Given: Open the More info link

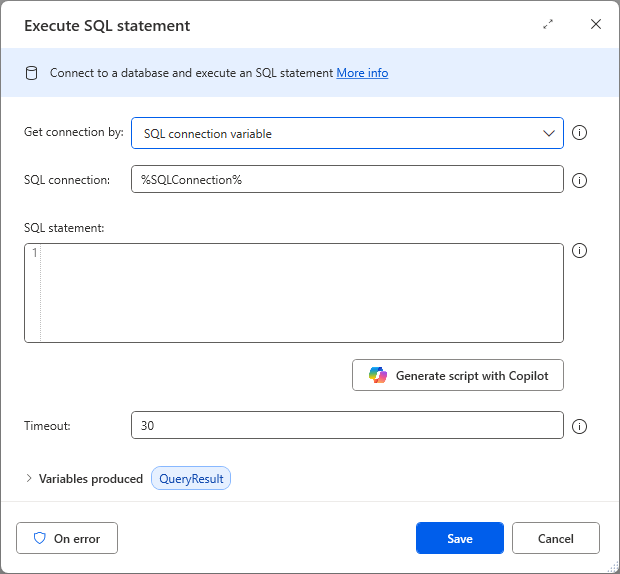Looking at the screenshot, I should click(362, 73).
